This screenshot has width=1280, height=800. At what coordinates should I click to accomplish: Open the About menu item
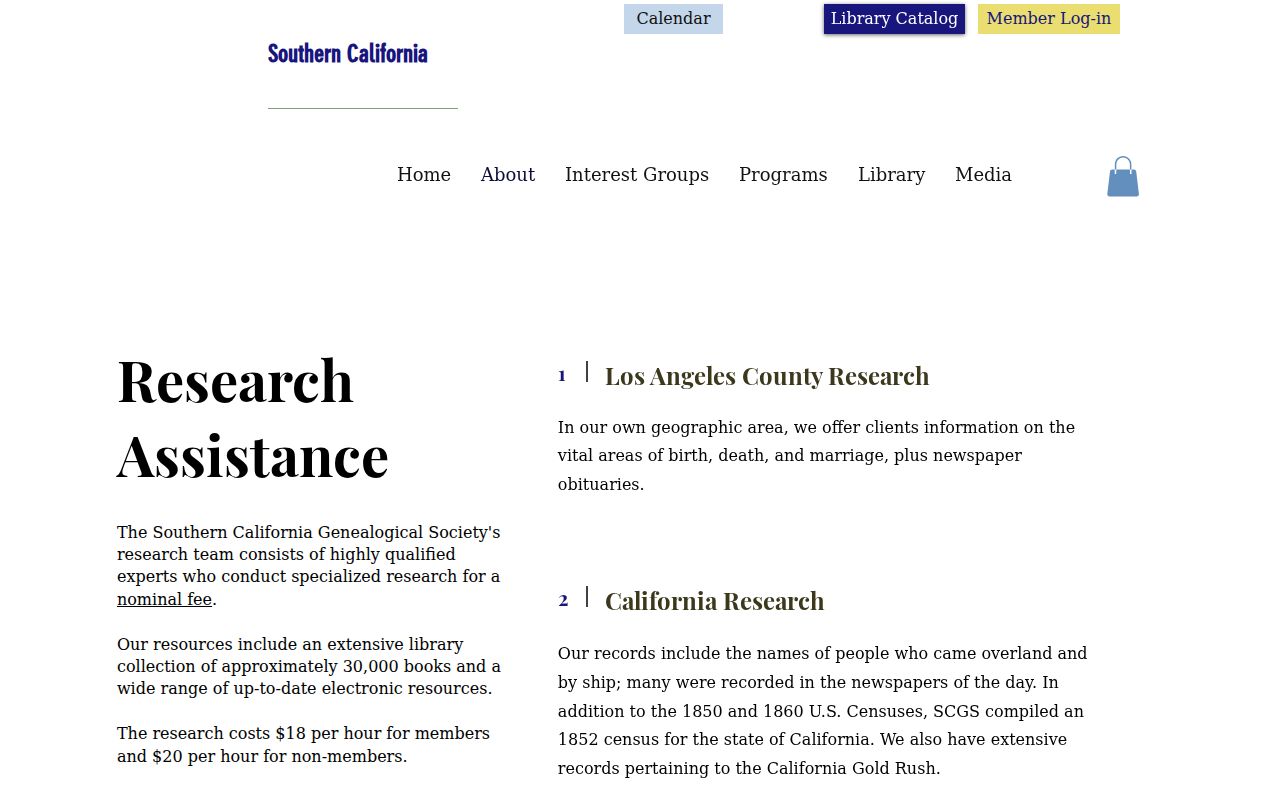[508, 175]
